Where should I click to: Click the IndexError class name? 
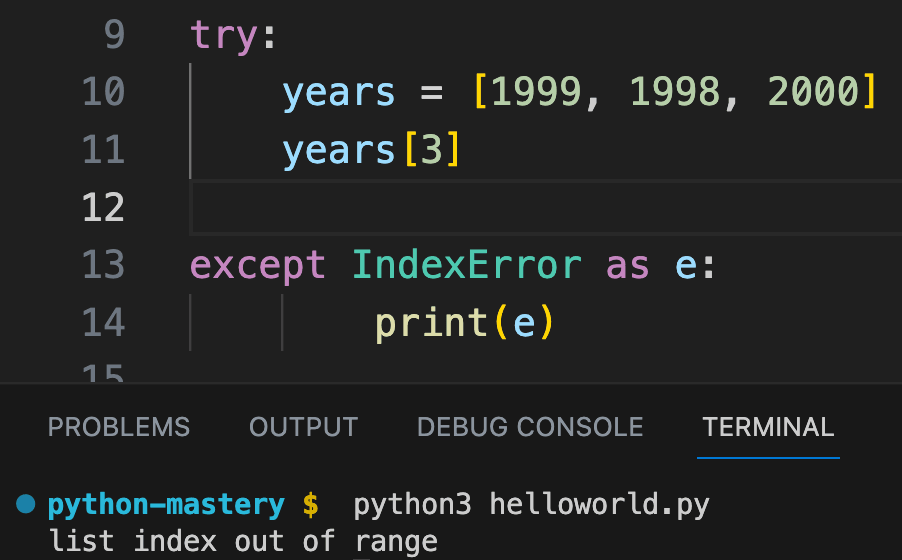pos(466,265)
